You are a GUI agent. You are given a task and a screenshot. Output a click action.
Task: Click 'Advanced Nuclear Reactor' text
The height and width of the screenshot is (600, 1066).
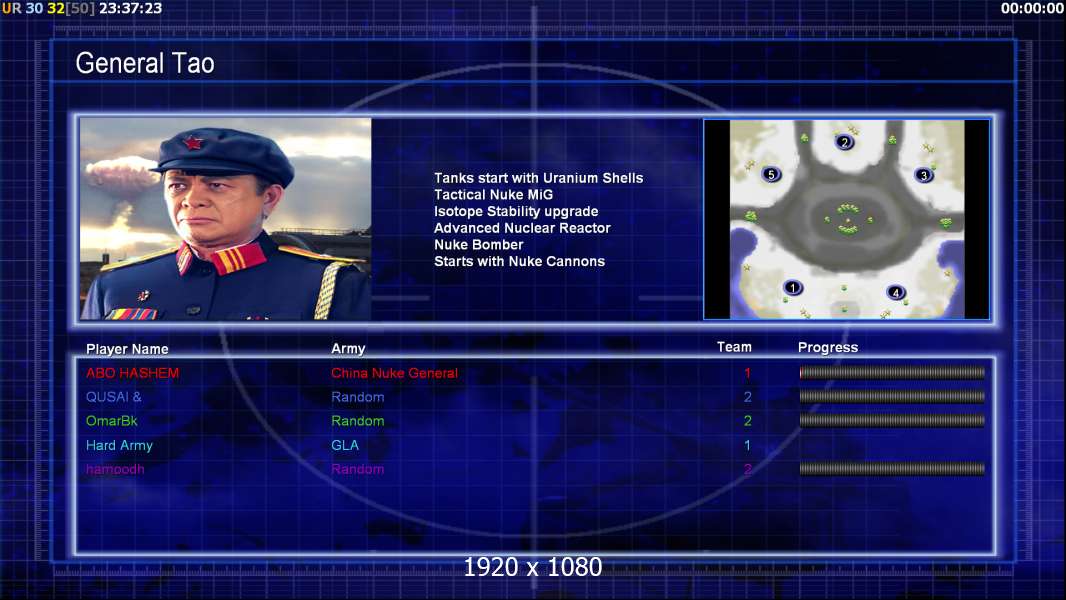coord(522,228)
